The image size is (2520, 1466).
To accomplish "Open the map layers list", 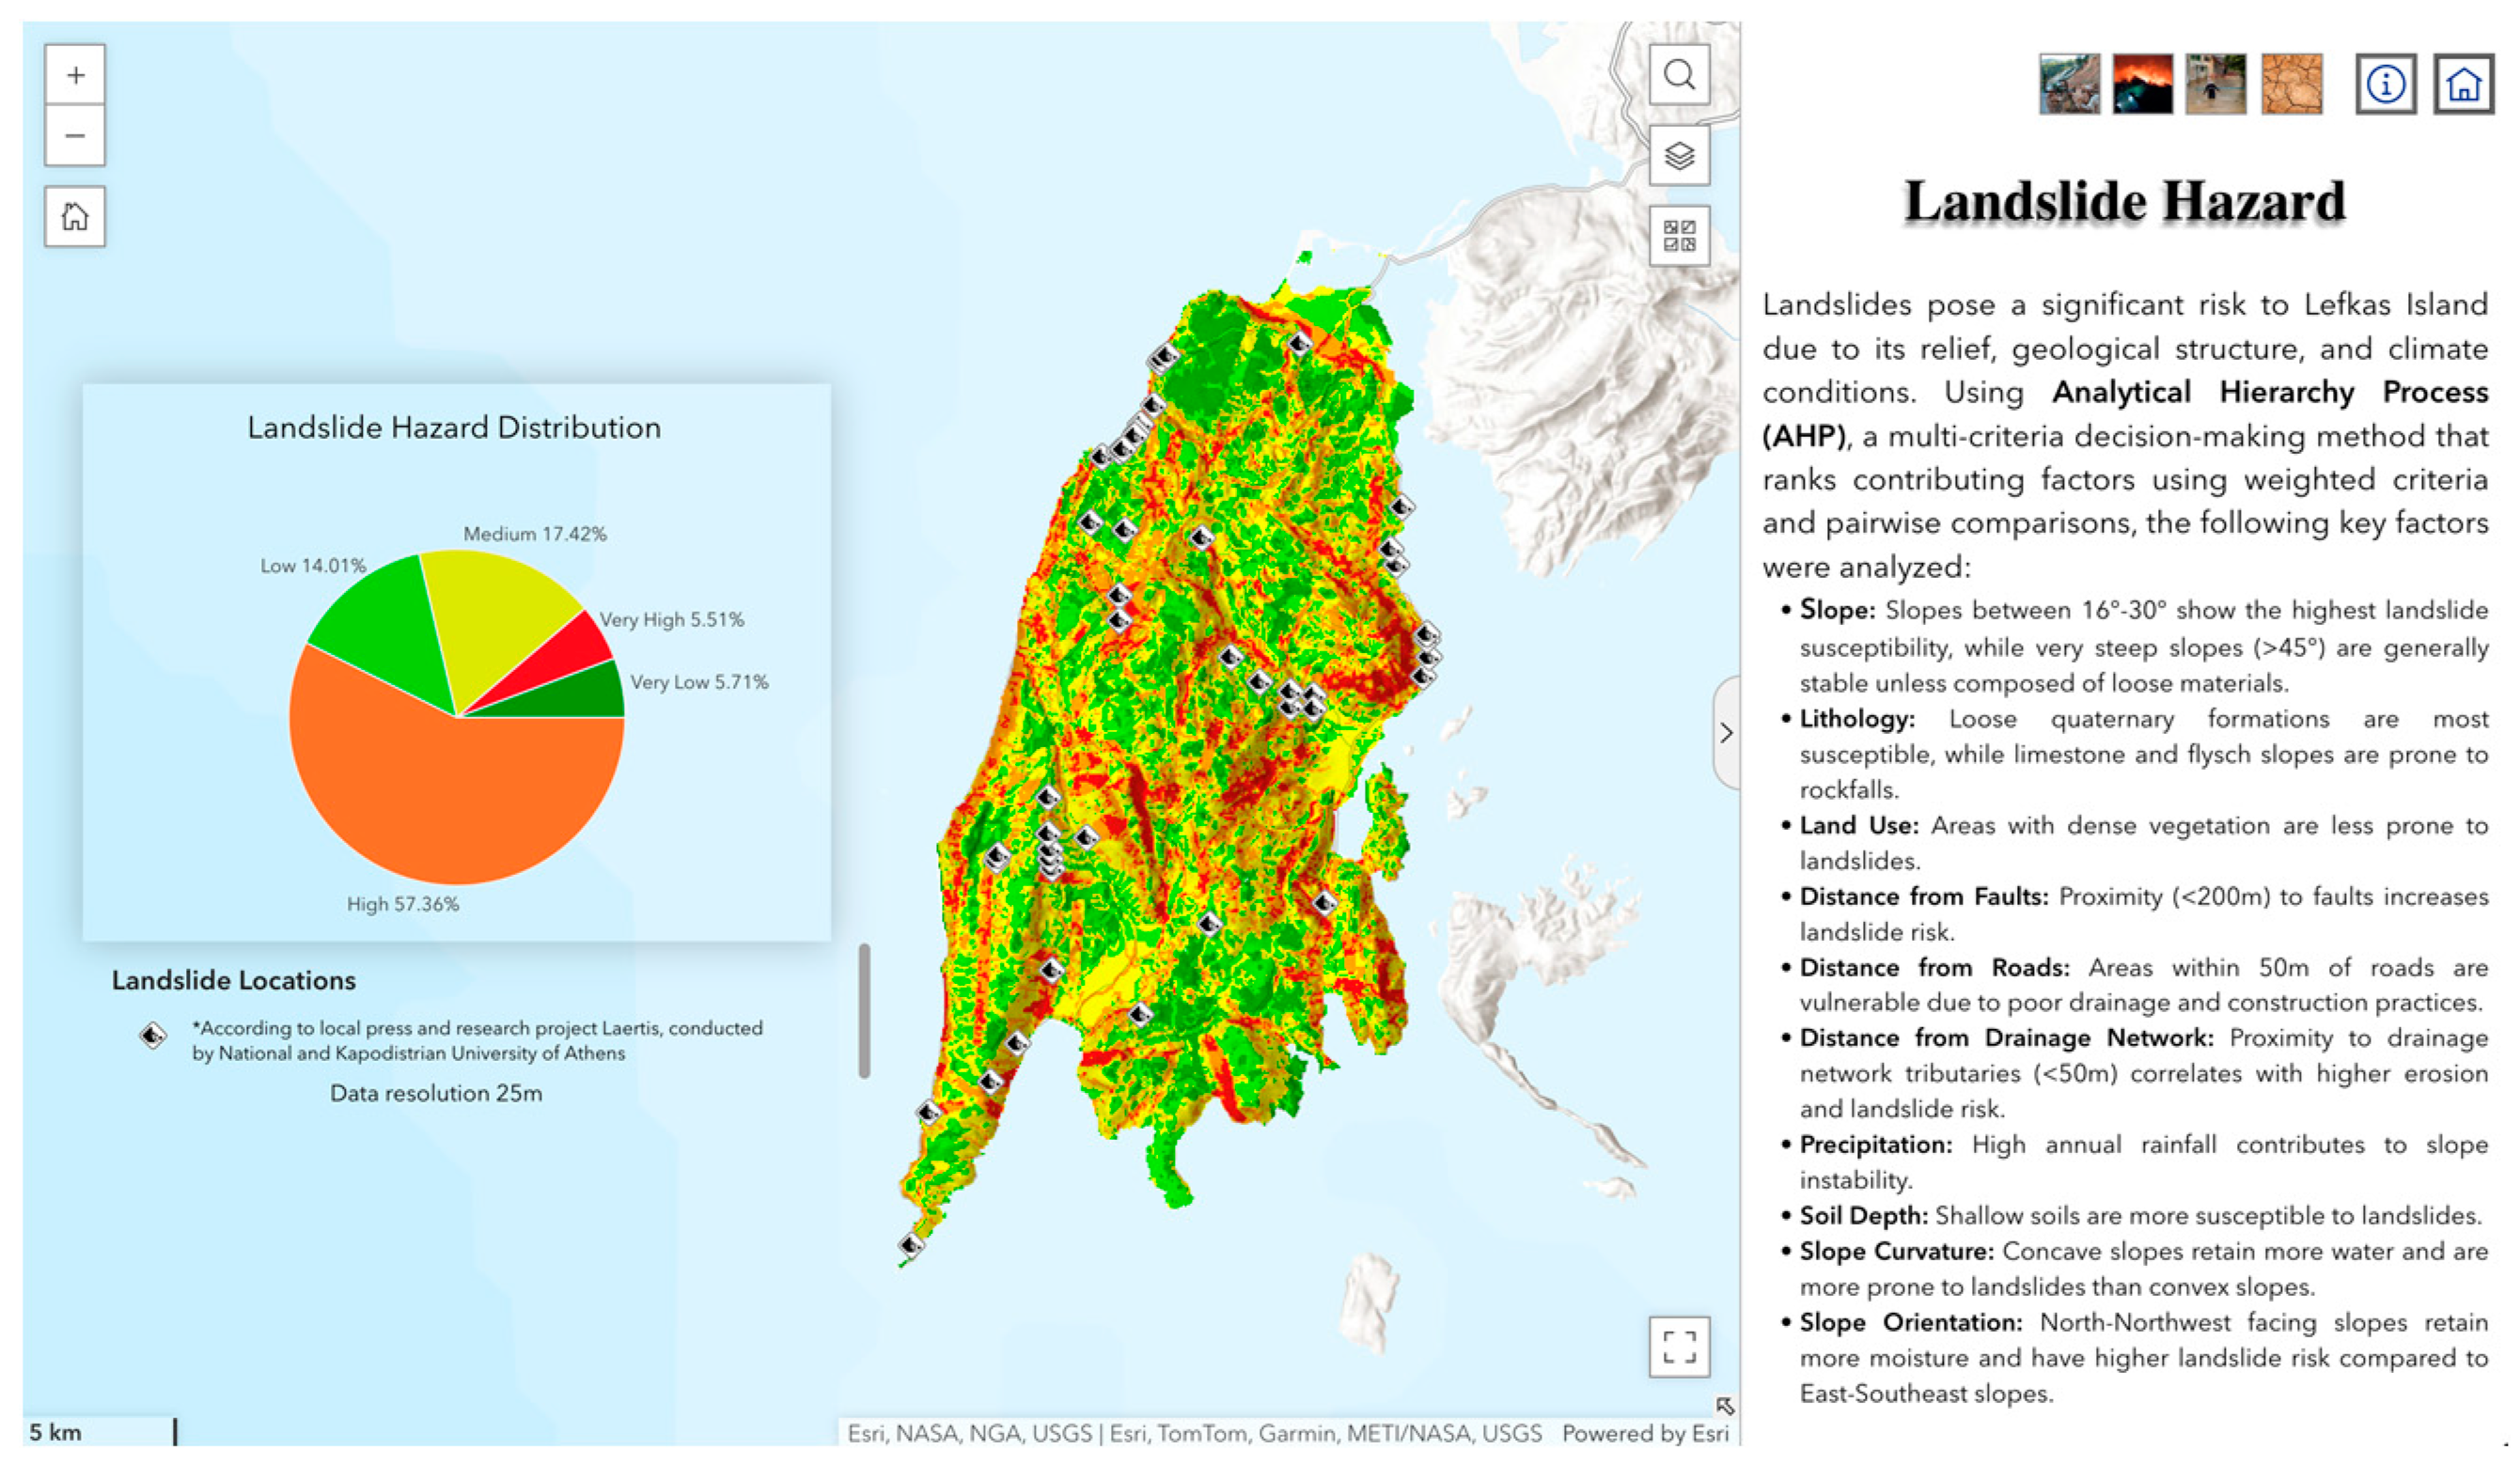I will [1679, 156].
